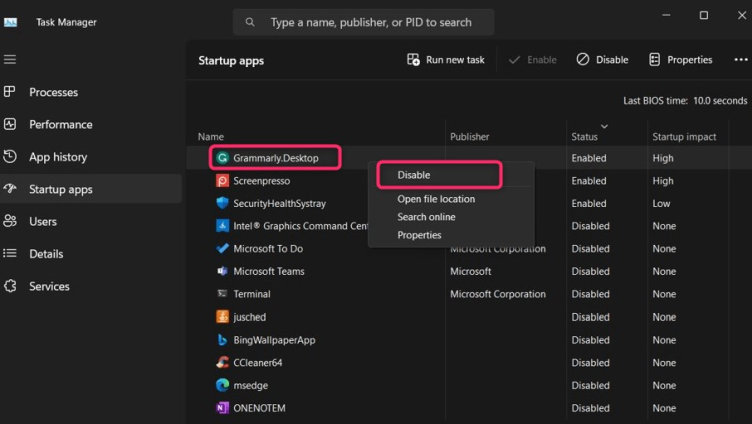Toggle the hamburger navigation menu
The height and width of the screenshot is (424, 752).
10,60
